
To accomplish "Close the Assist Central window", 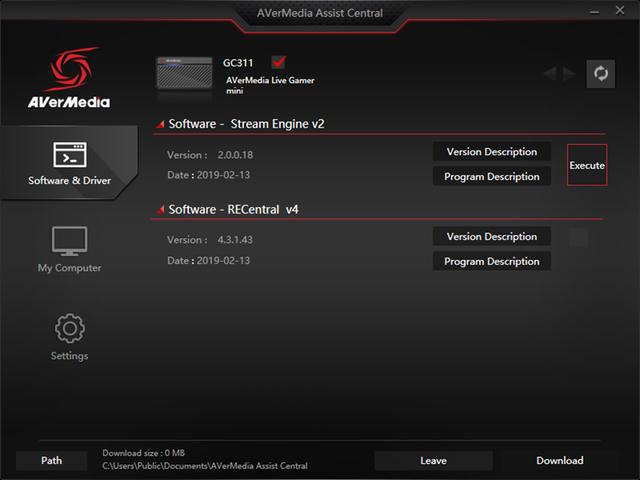I will click(x=620, y=11).
